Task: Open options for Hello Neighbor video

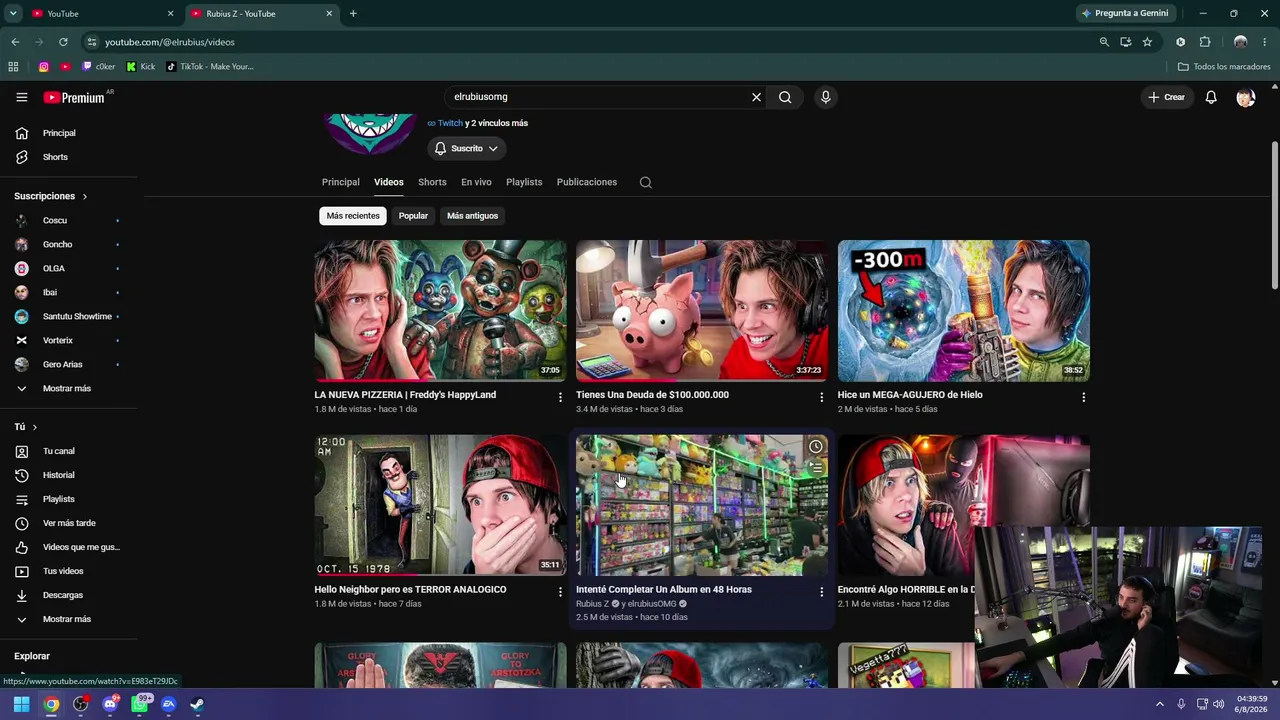Action: coord(560,592)
